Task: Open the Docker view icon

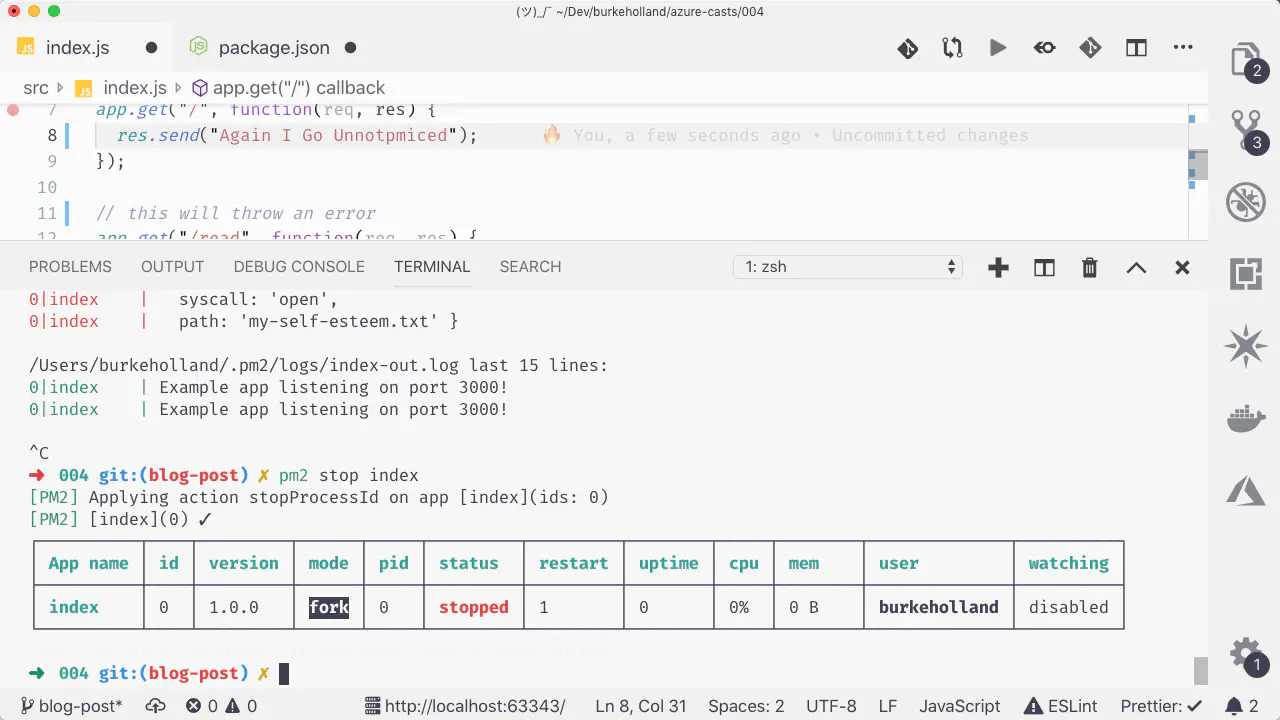Action: click(1246, 418)
